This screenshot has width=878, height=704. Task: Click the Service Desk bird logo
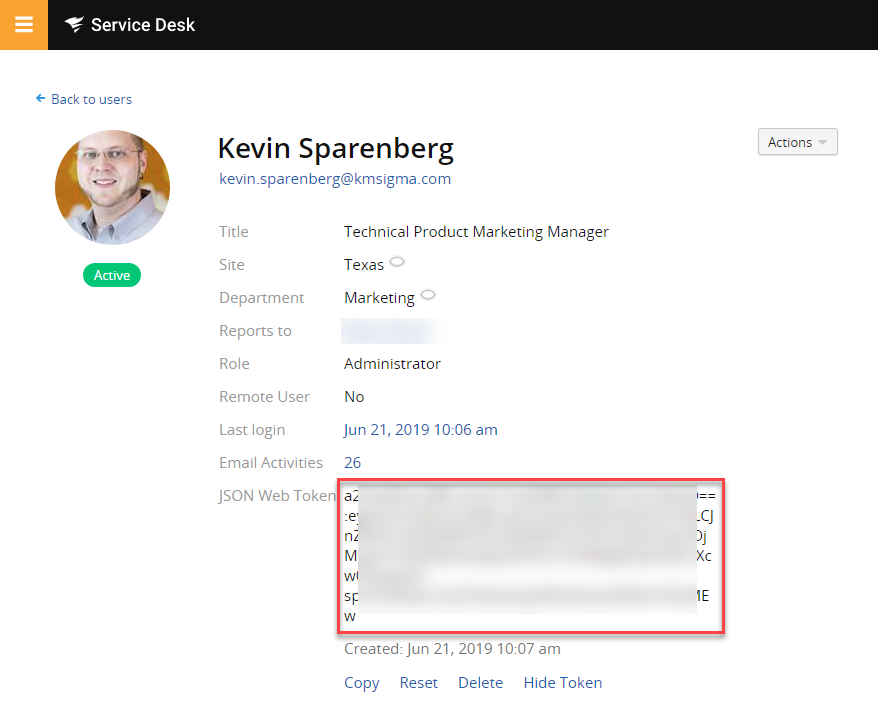tap(74, 25)
